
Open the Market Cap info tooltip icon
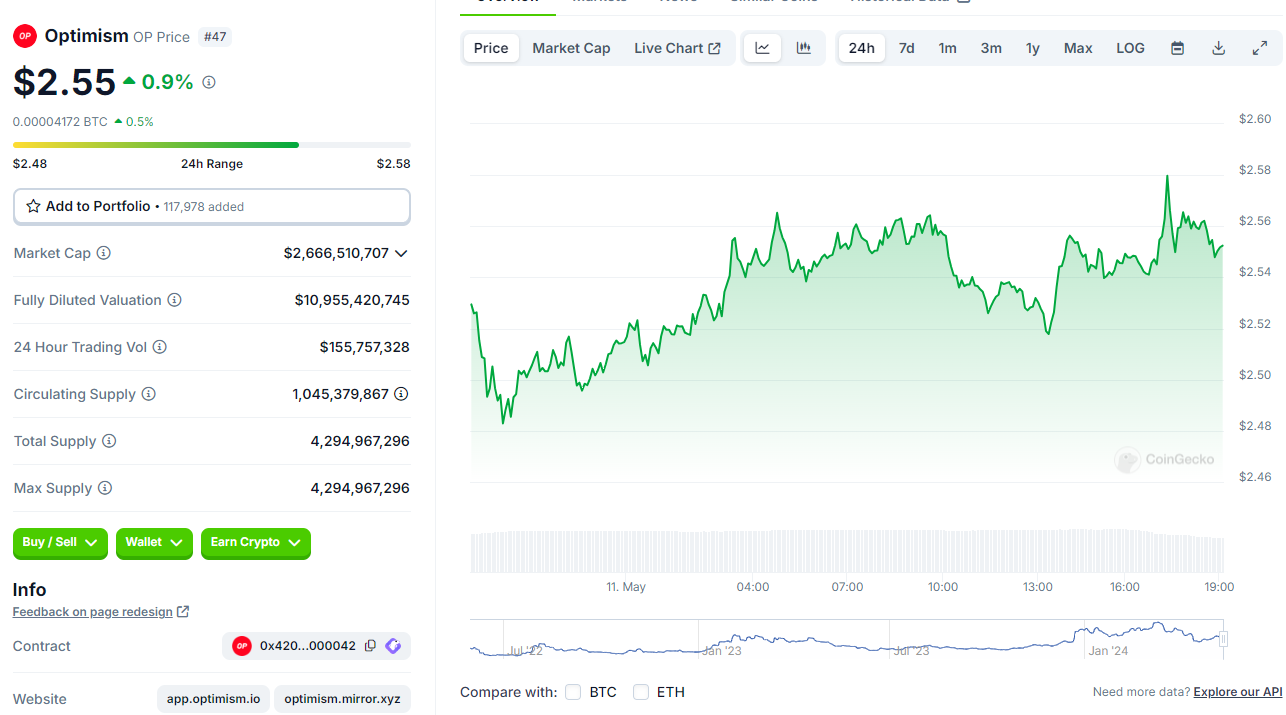click(104, 253)
